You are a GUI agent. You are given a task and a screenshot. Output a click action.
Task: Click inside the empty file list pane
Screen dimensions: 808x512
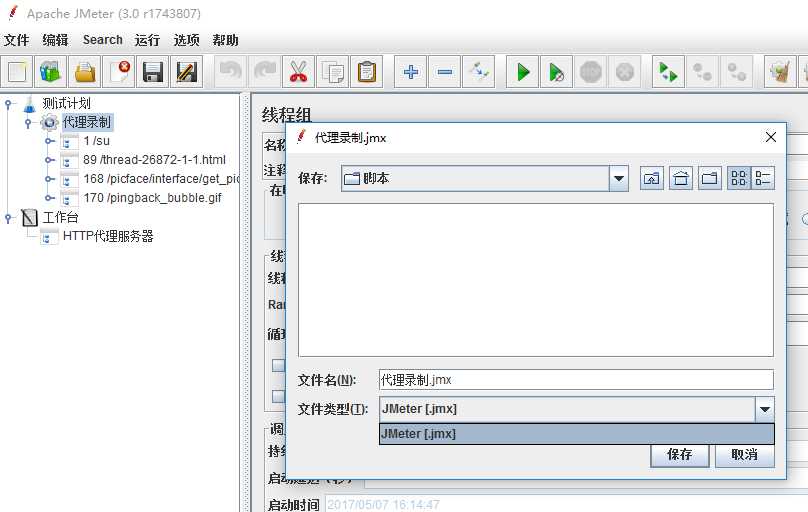click(536, 280)
